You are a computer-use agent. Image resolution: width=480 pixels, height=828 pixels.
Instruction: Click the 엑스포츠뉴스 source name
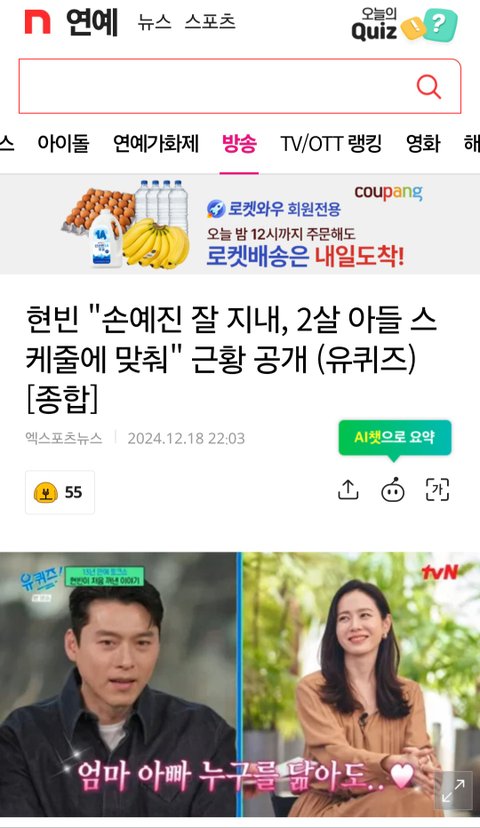pyautogui.click(x=64, y=438)
